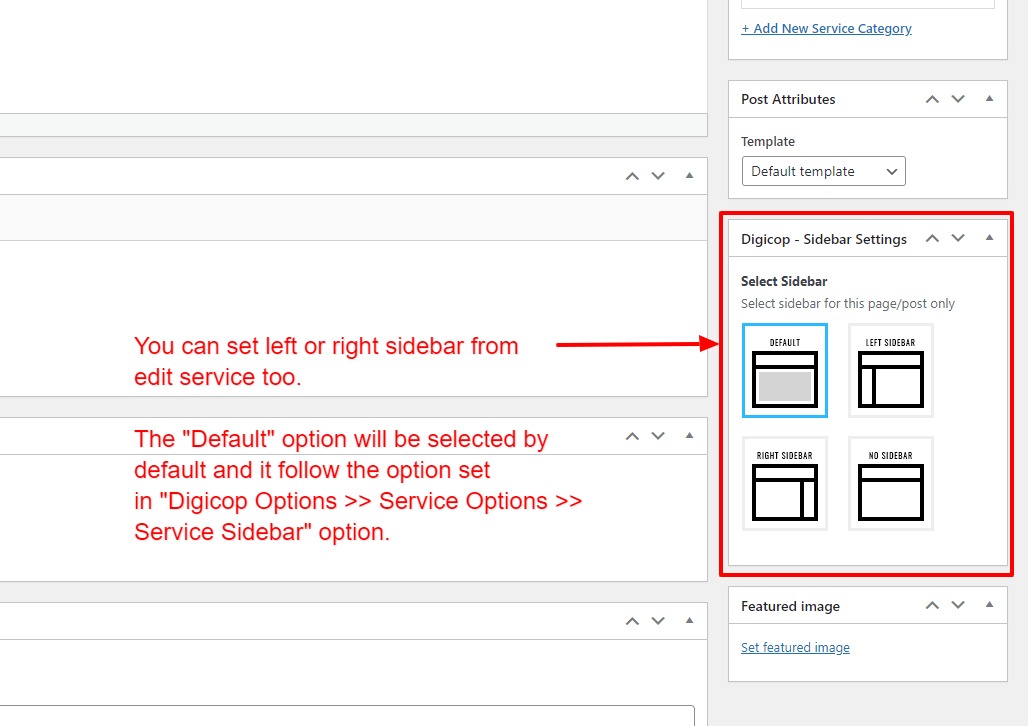Collapse the Featured image panel
This screenshot has height=726, width=1028.
coord(989,606)
